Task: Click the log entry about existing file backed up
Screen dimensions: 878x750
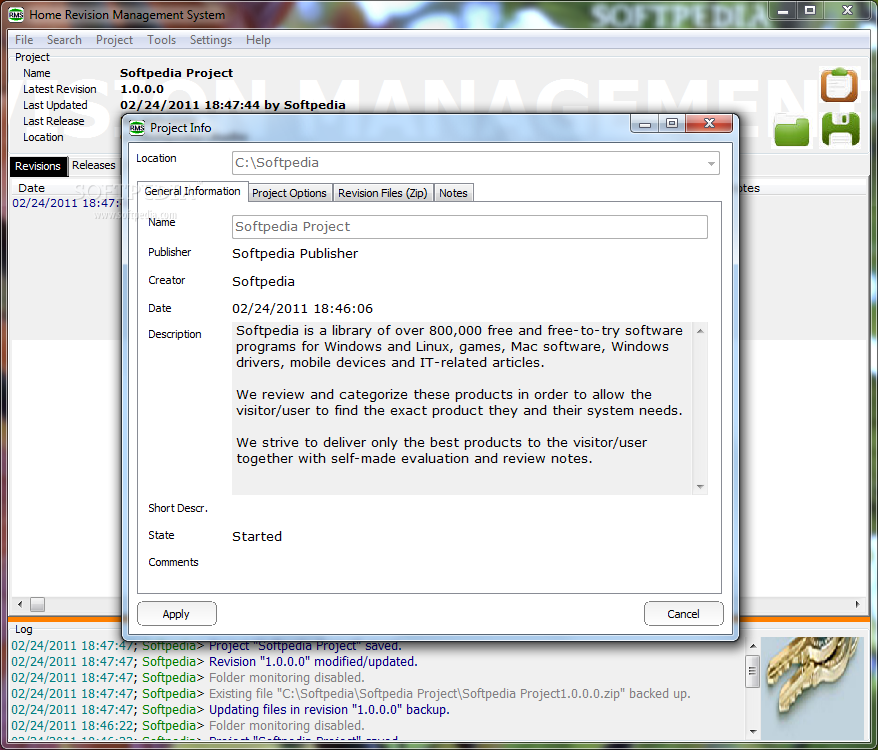Action: pos(450,693)
